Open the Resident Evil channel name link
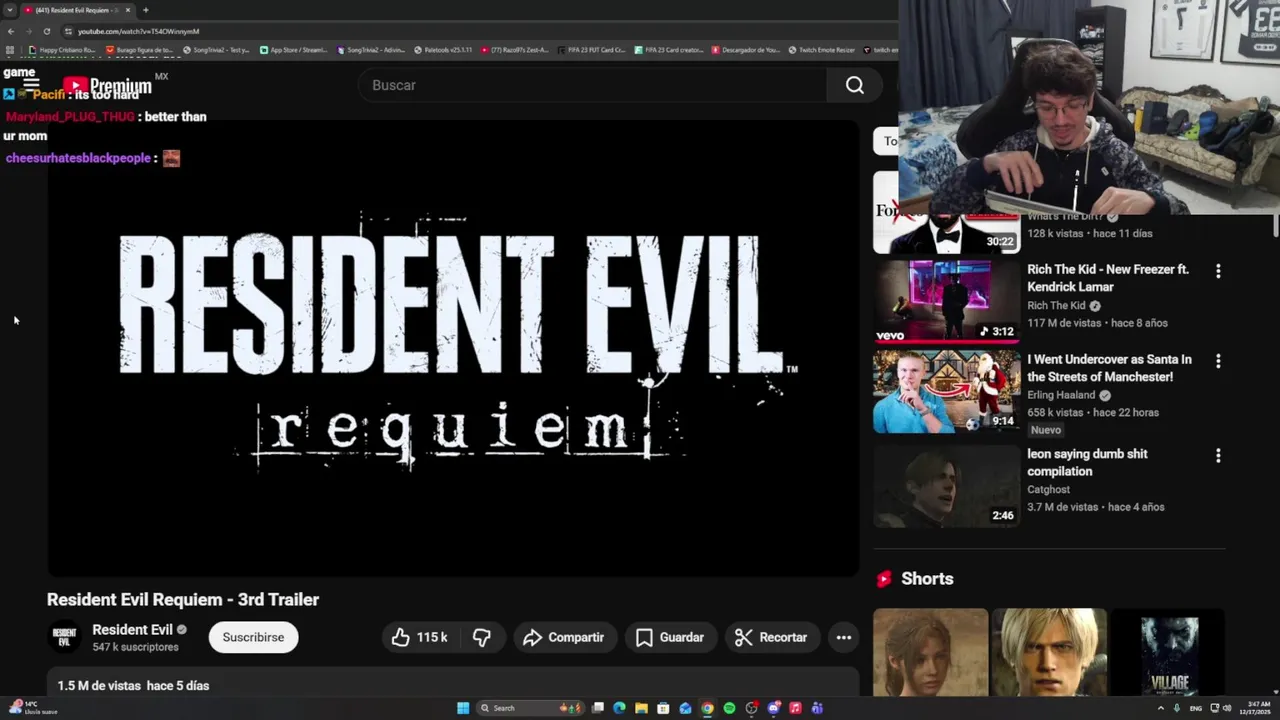 tap(132, 630)
